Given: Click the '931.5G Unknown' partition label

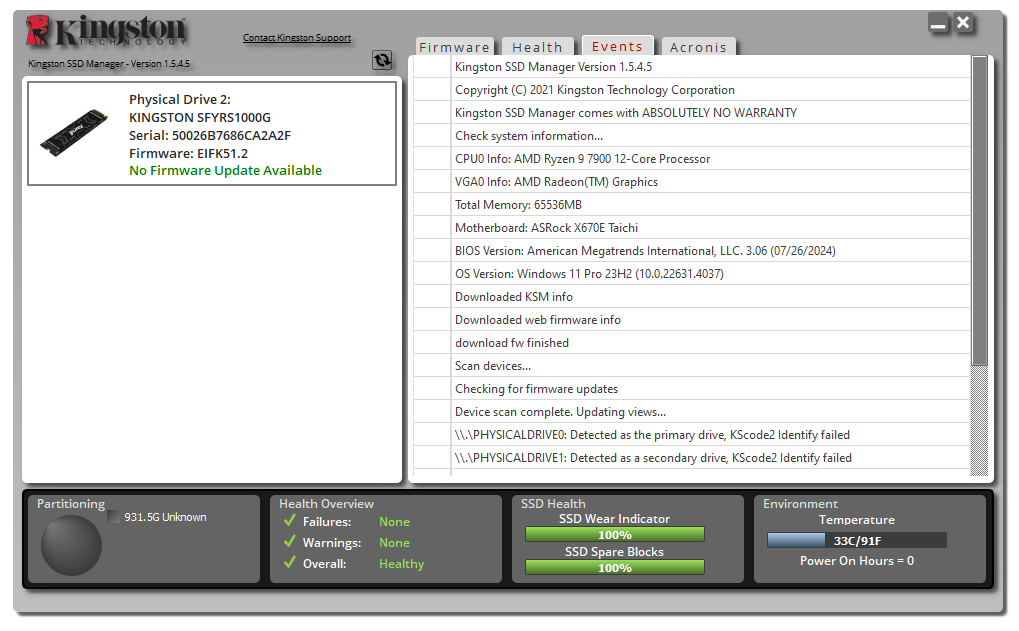Looking at the screenshot, I should point(166,517).
